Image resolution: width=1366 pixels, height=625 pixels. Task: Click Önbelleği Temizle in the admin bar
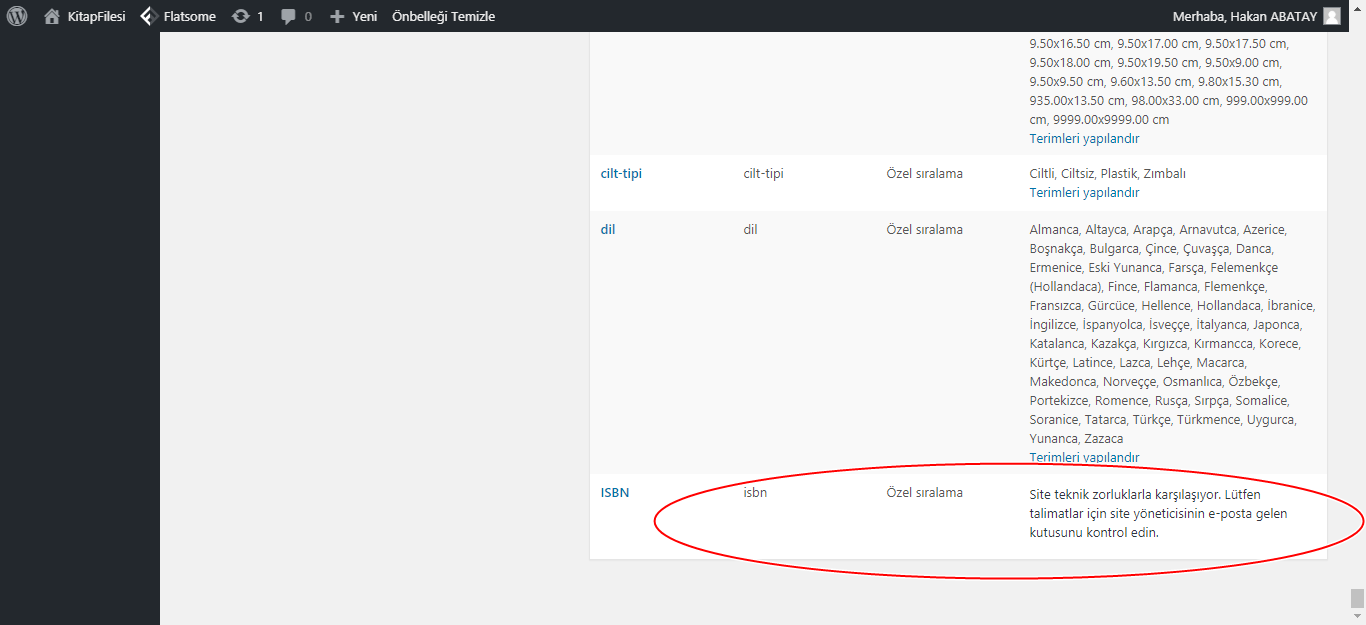tap(443, 16)
